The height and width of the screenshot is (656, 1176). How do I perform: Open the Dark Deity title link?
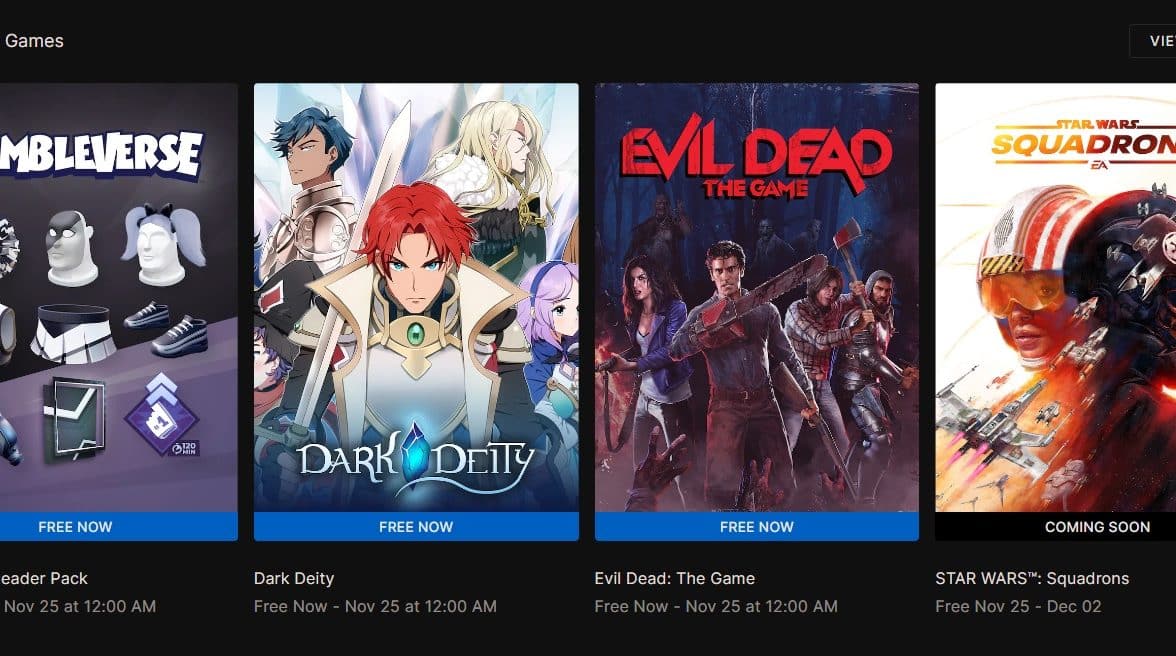point(294,578)
